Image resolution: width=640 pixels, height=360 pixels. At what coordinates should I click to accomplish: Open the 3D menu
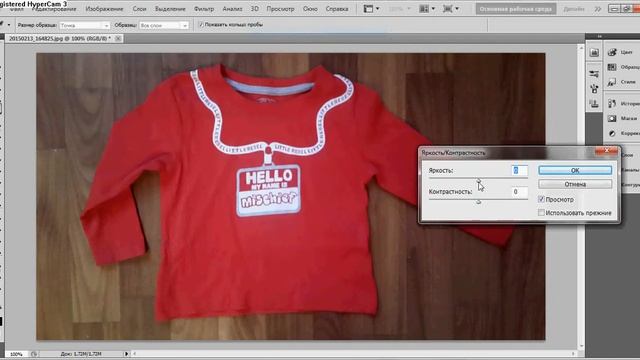tap(254, 9)
